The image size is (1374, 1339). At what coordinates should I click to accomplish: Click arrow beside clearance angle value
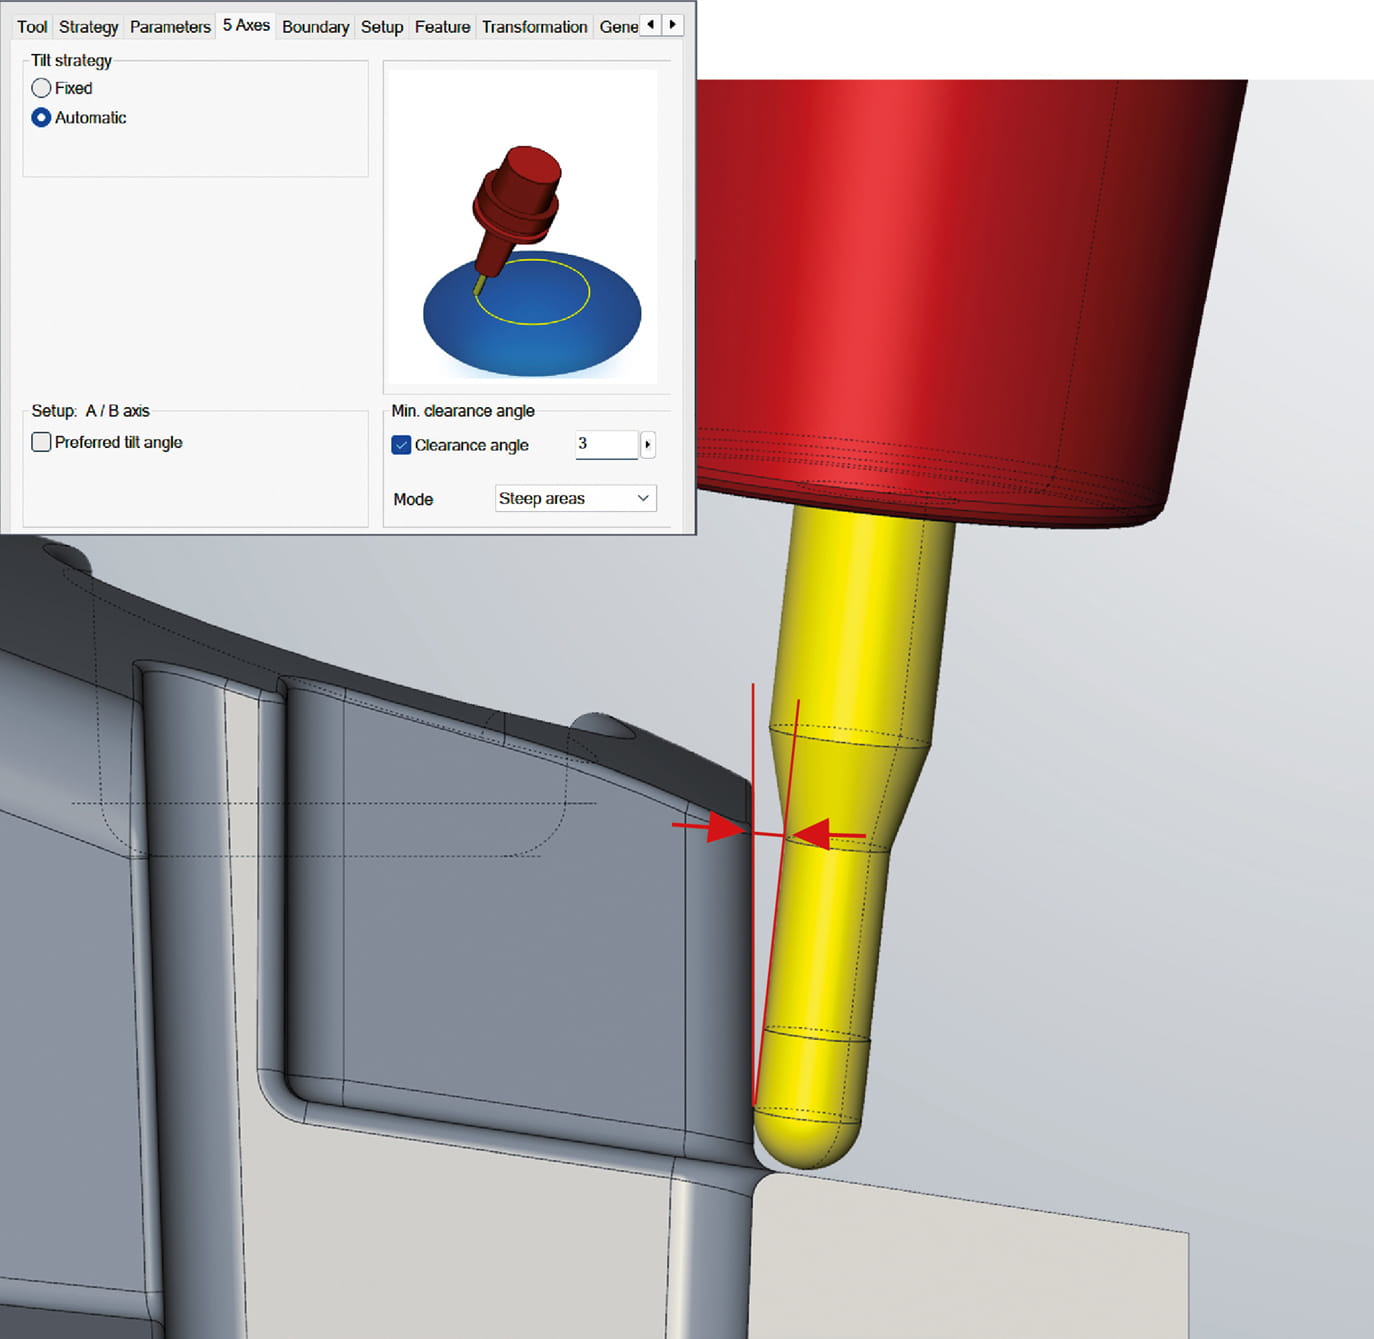tap(648, 444)
